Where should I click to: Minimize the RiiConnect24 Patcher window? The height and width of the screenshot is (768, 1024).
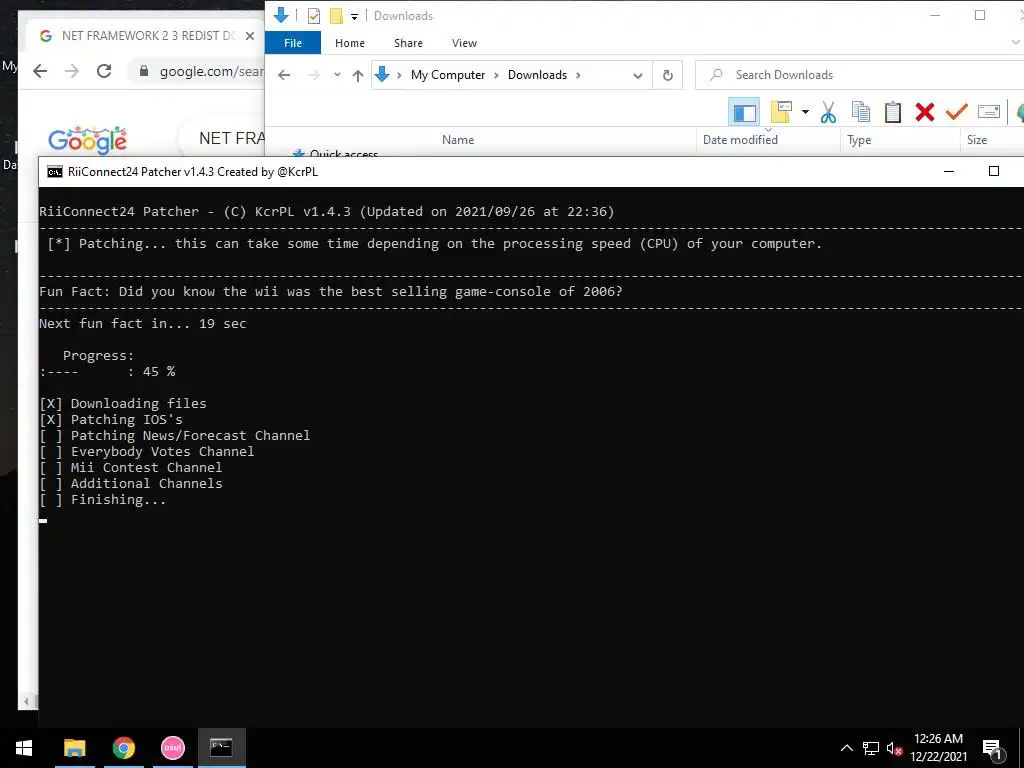click(x=949, y=172)
